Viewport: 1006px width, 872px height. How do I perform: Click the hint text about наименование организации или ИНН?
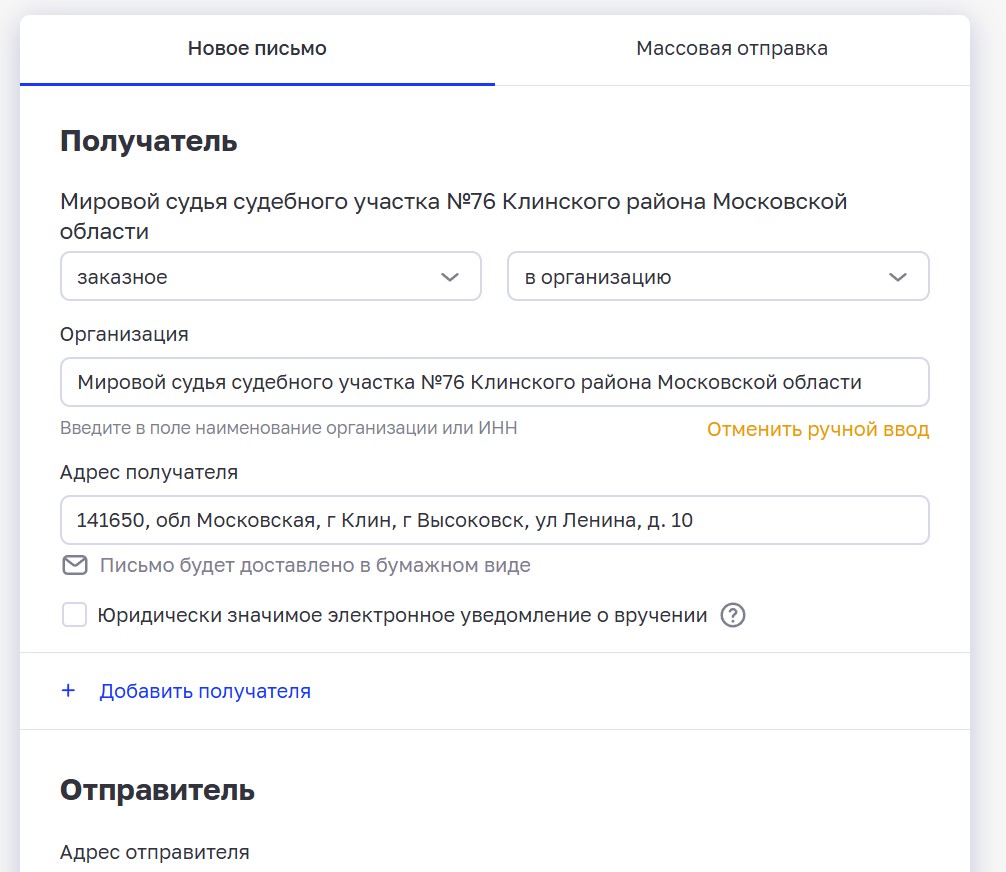[x=289, y=428]
